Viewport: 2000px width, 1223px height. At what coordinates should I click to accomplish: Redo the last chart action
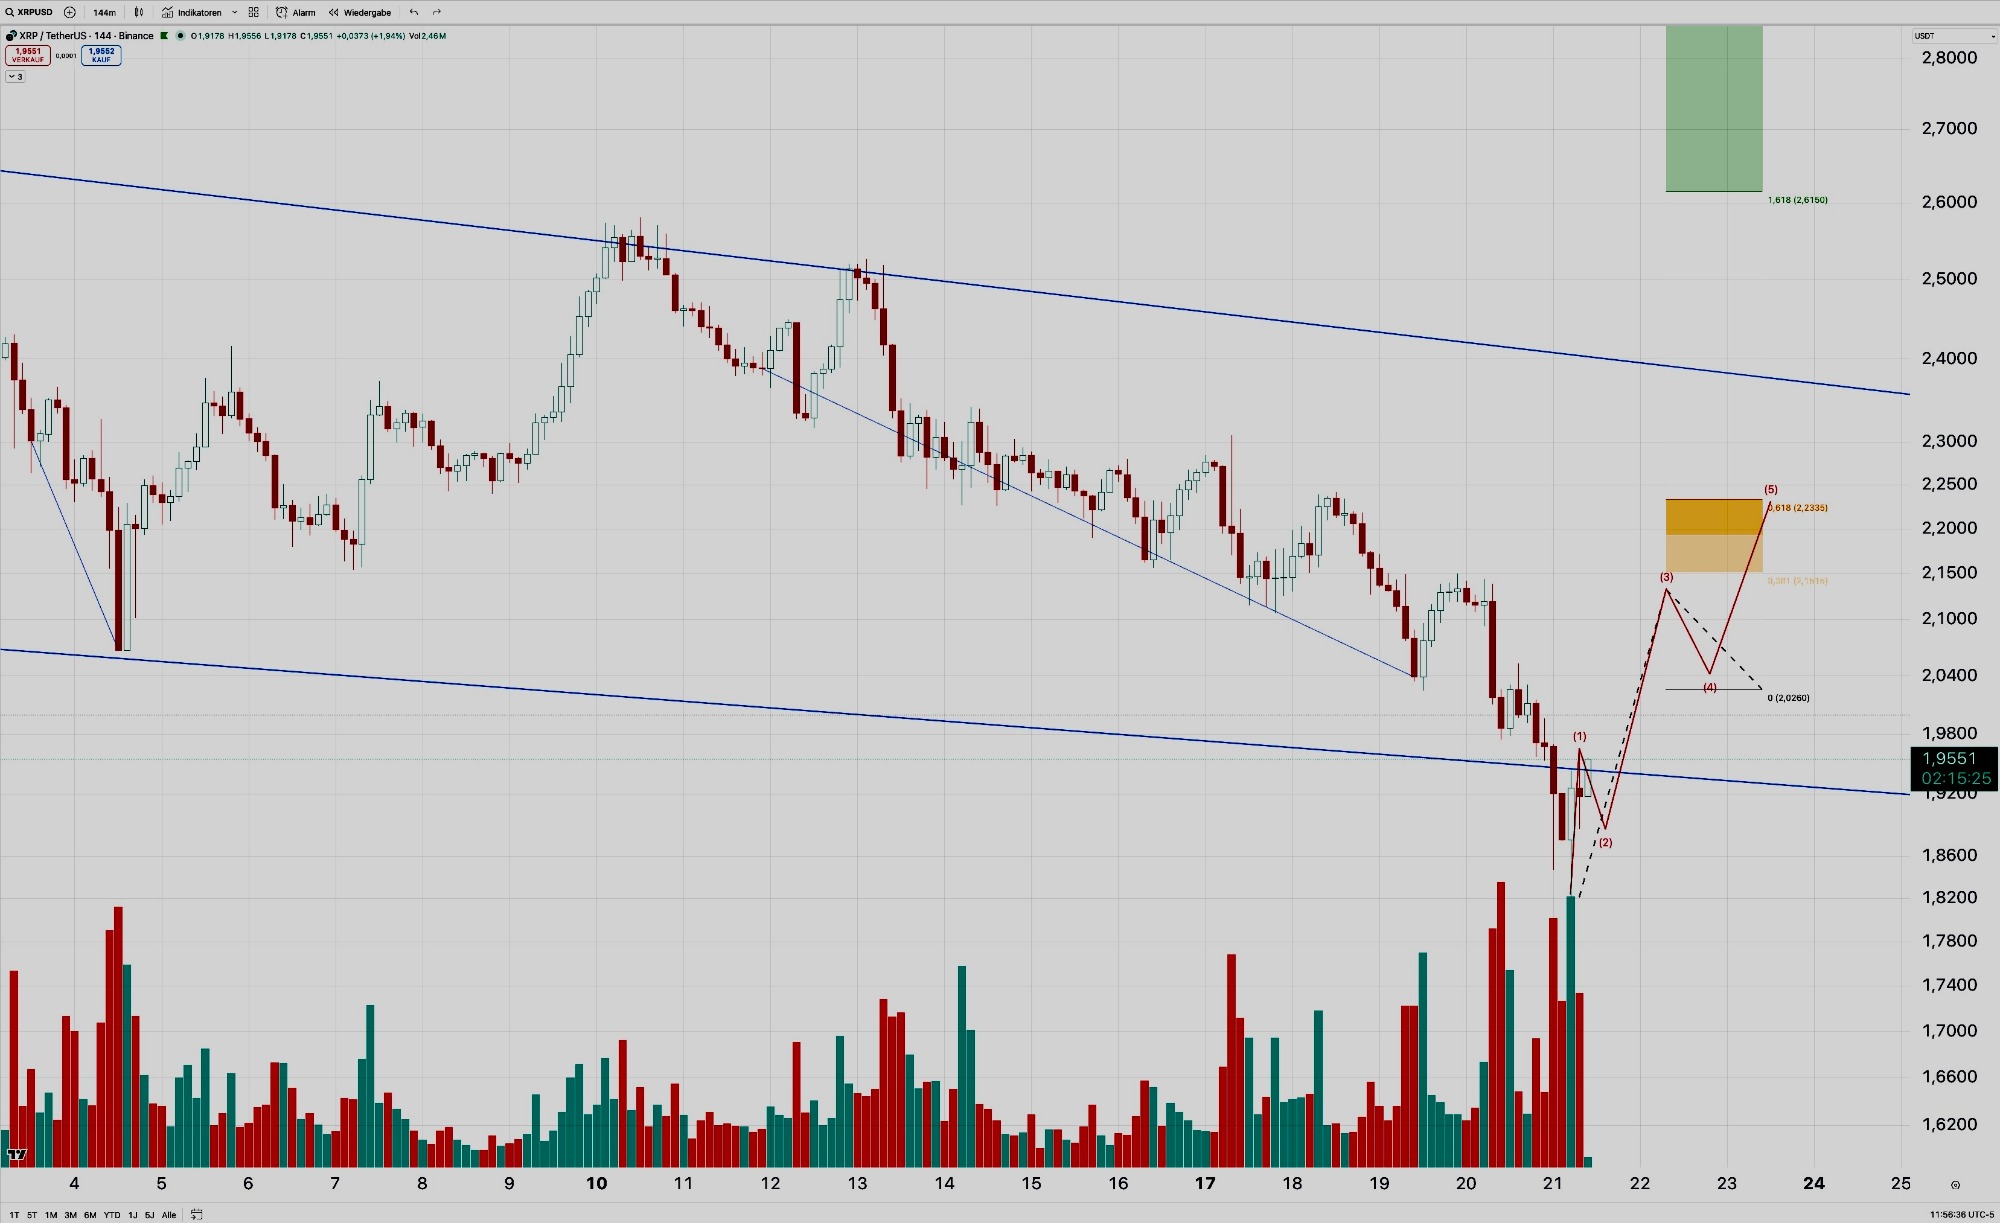437,12
